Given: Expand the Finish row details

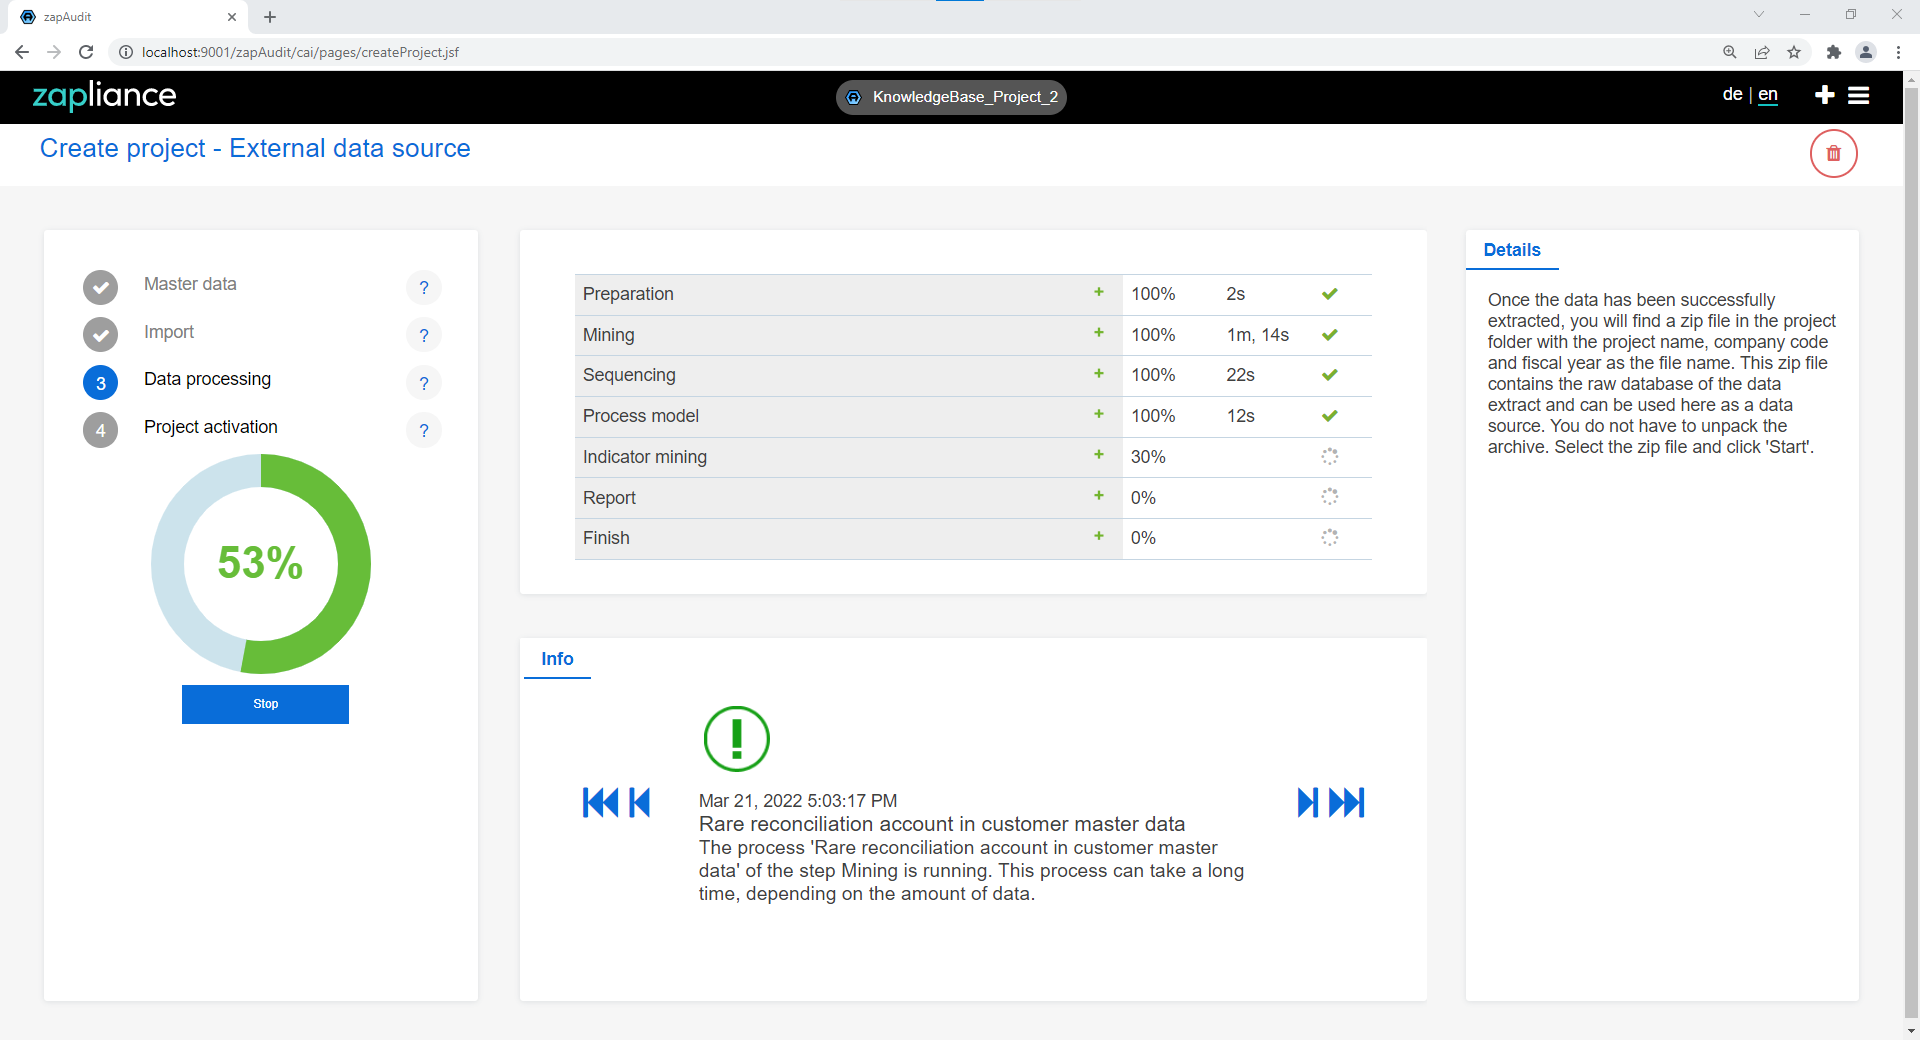Looking at the screenshot, I should coord(1099,536).
